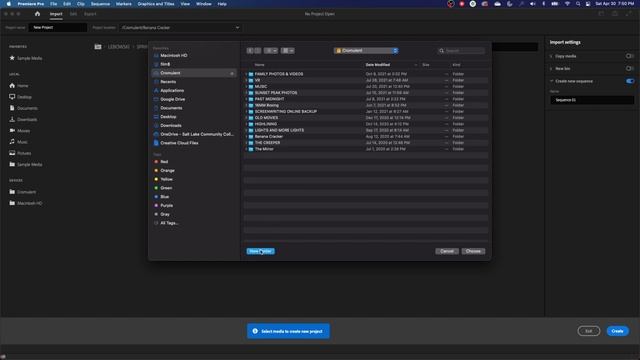Switch to the Import tab
The image size is (640, 360).
pyautogui.click(x=56, y=14)
